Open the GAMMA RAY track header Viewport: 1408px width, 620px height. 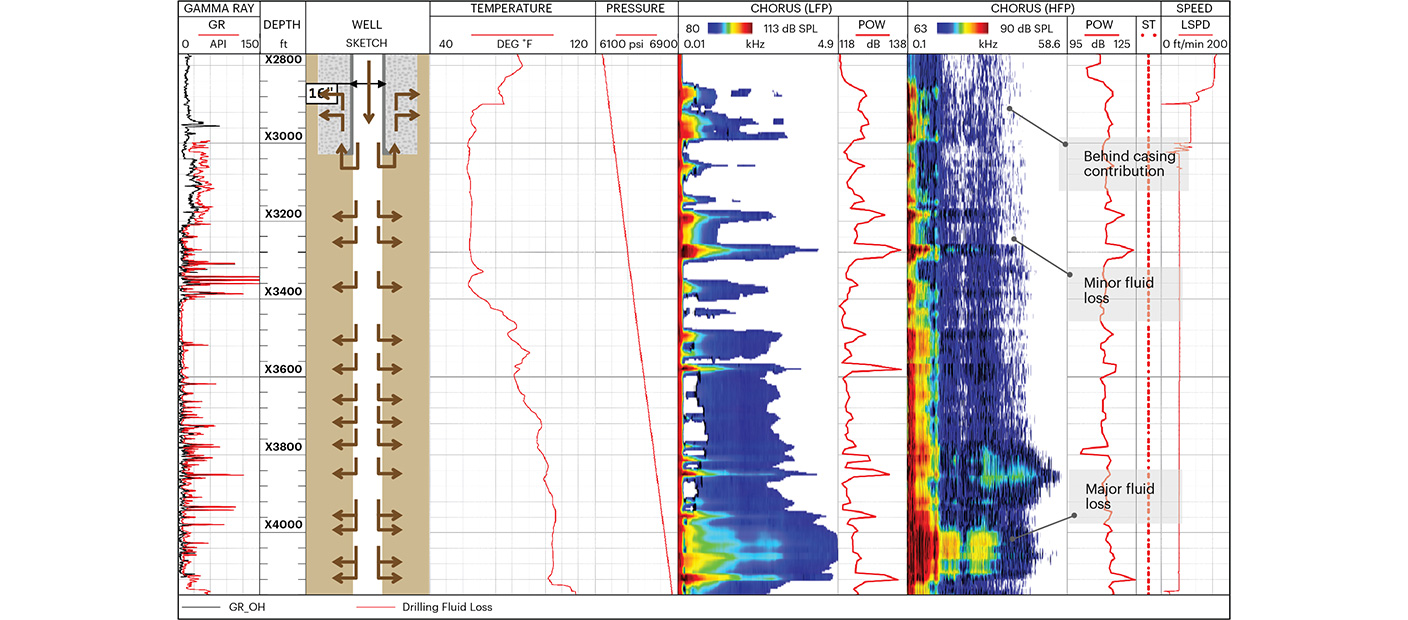[218, 9]
